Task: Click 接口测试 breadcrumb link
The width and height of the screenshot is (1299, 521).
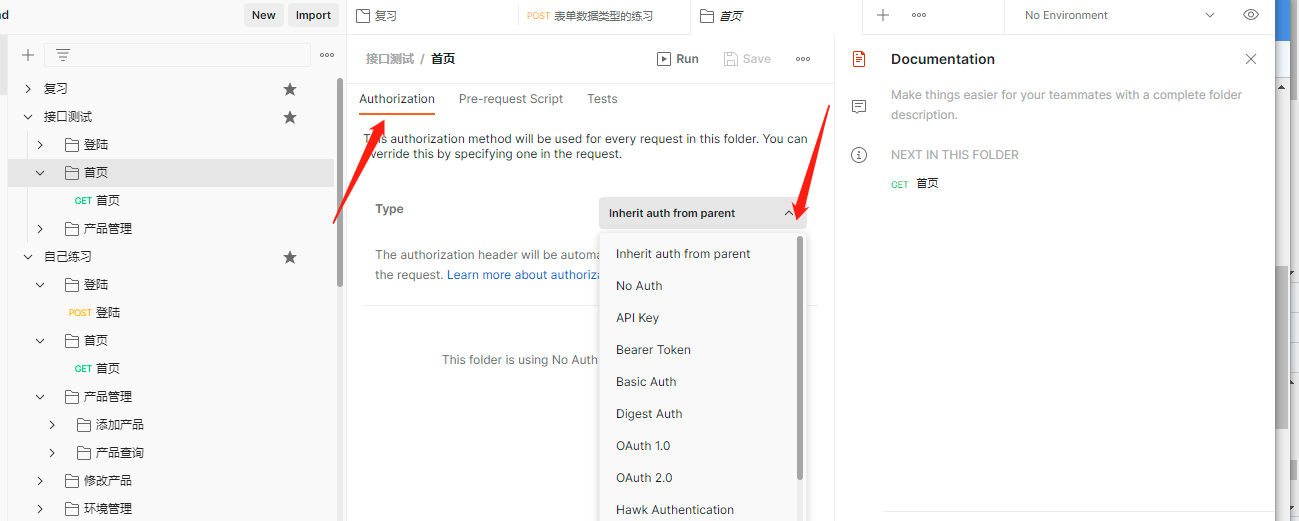Action: click(390, 59)
